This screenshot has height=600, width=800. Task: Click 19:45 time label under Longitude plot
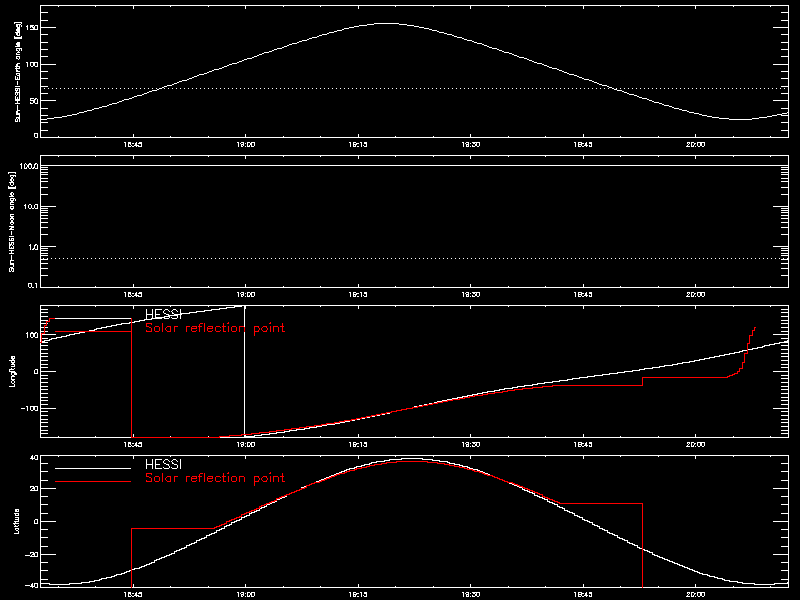583,444
